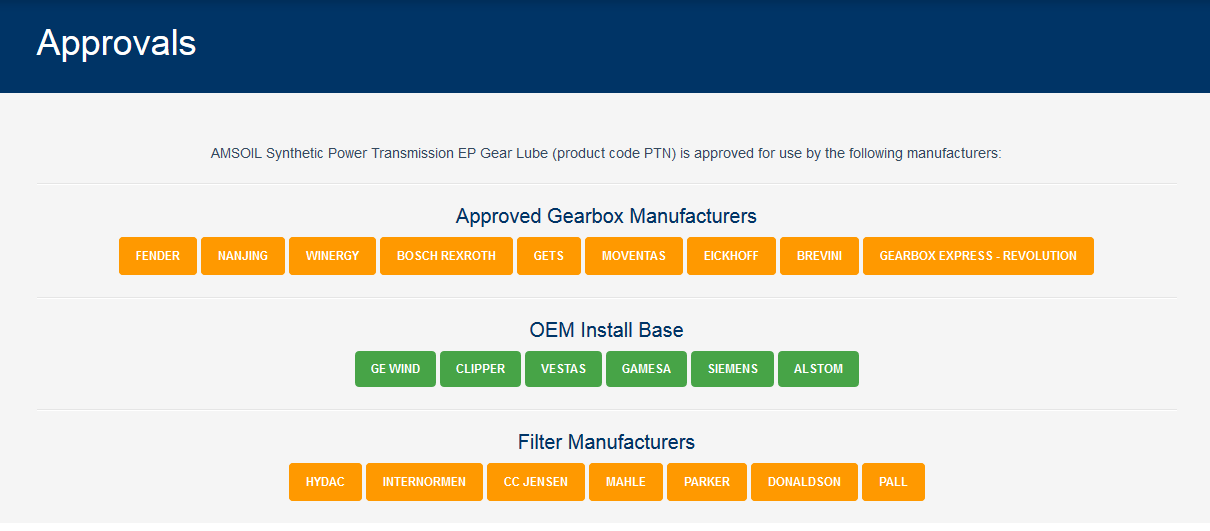The width and height of the screenshot is (1210, 531).
Task: Click the BOSCH REXROTH button
Action: (446, 256)
